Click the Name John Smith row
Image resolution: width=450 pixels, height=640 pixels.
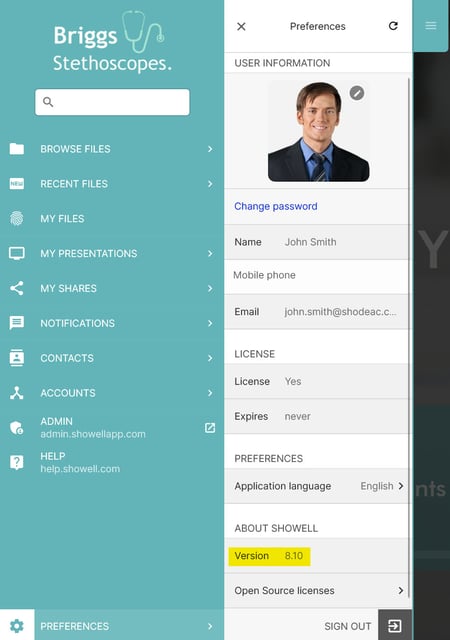[316, 242]
